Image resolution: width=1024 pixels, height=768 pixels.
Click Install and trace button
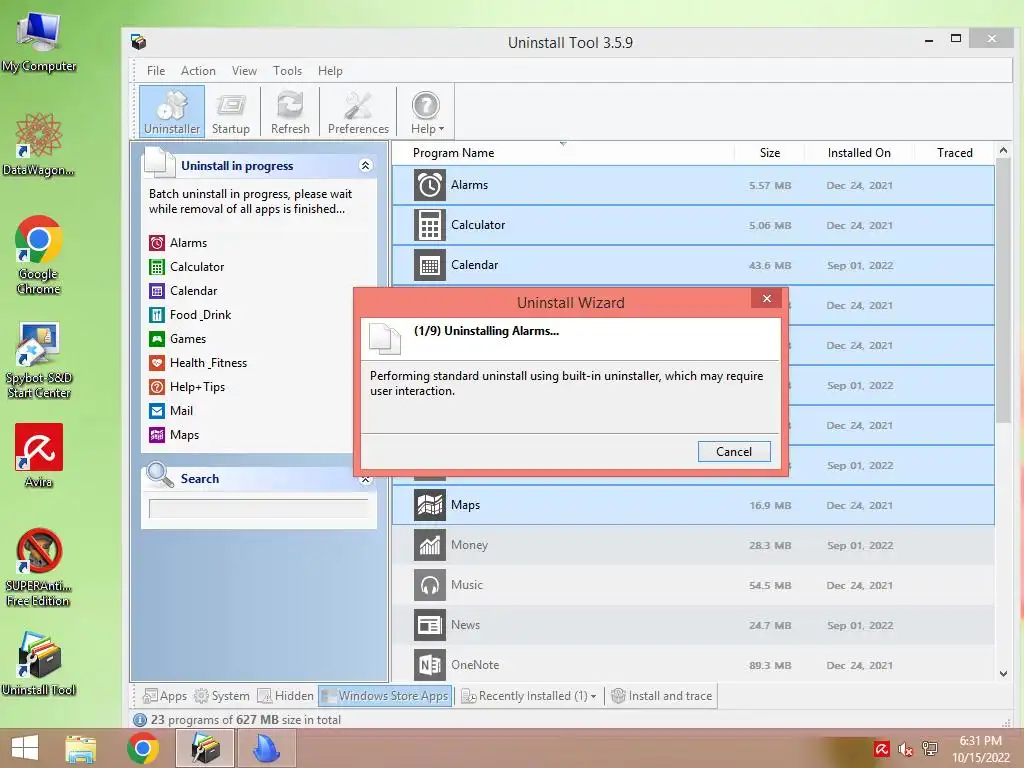pos(661,696)
